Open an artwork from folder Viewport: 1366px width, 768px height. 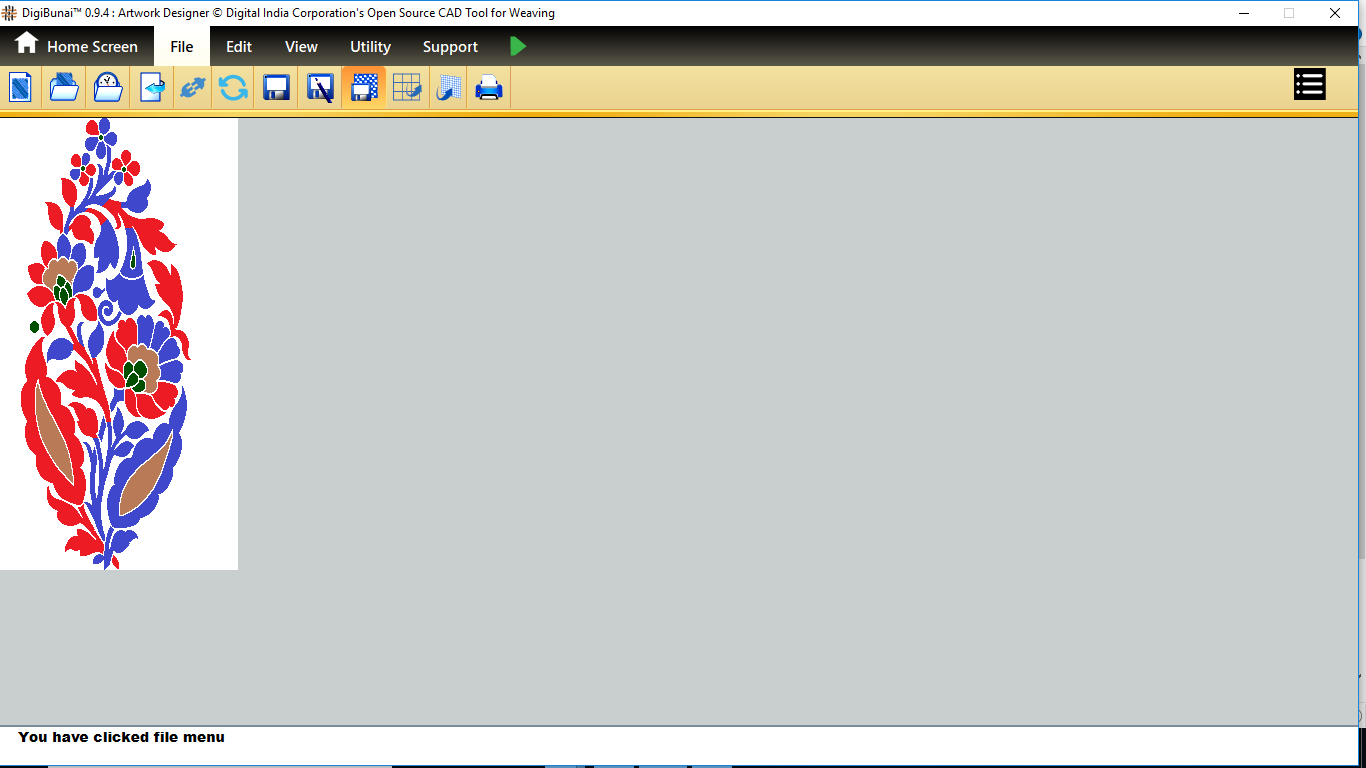point(64,88)
